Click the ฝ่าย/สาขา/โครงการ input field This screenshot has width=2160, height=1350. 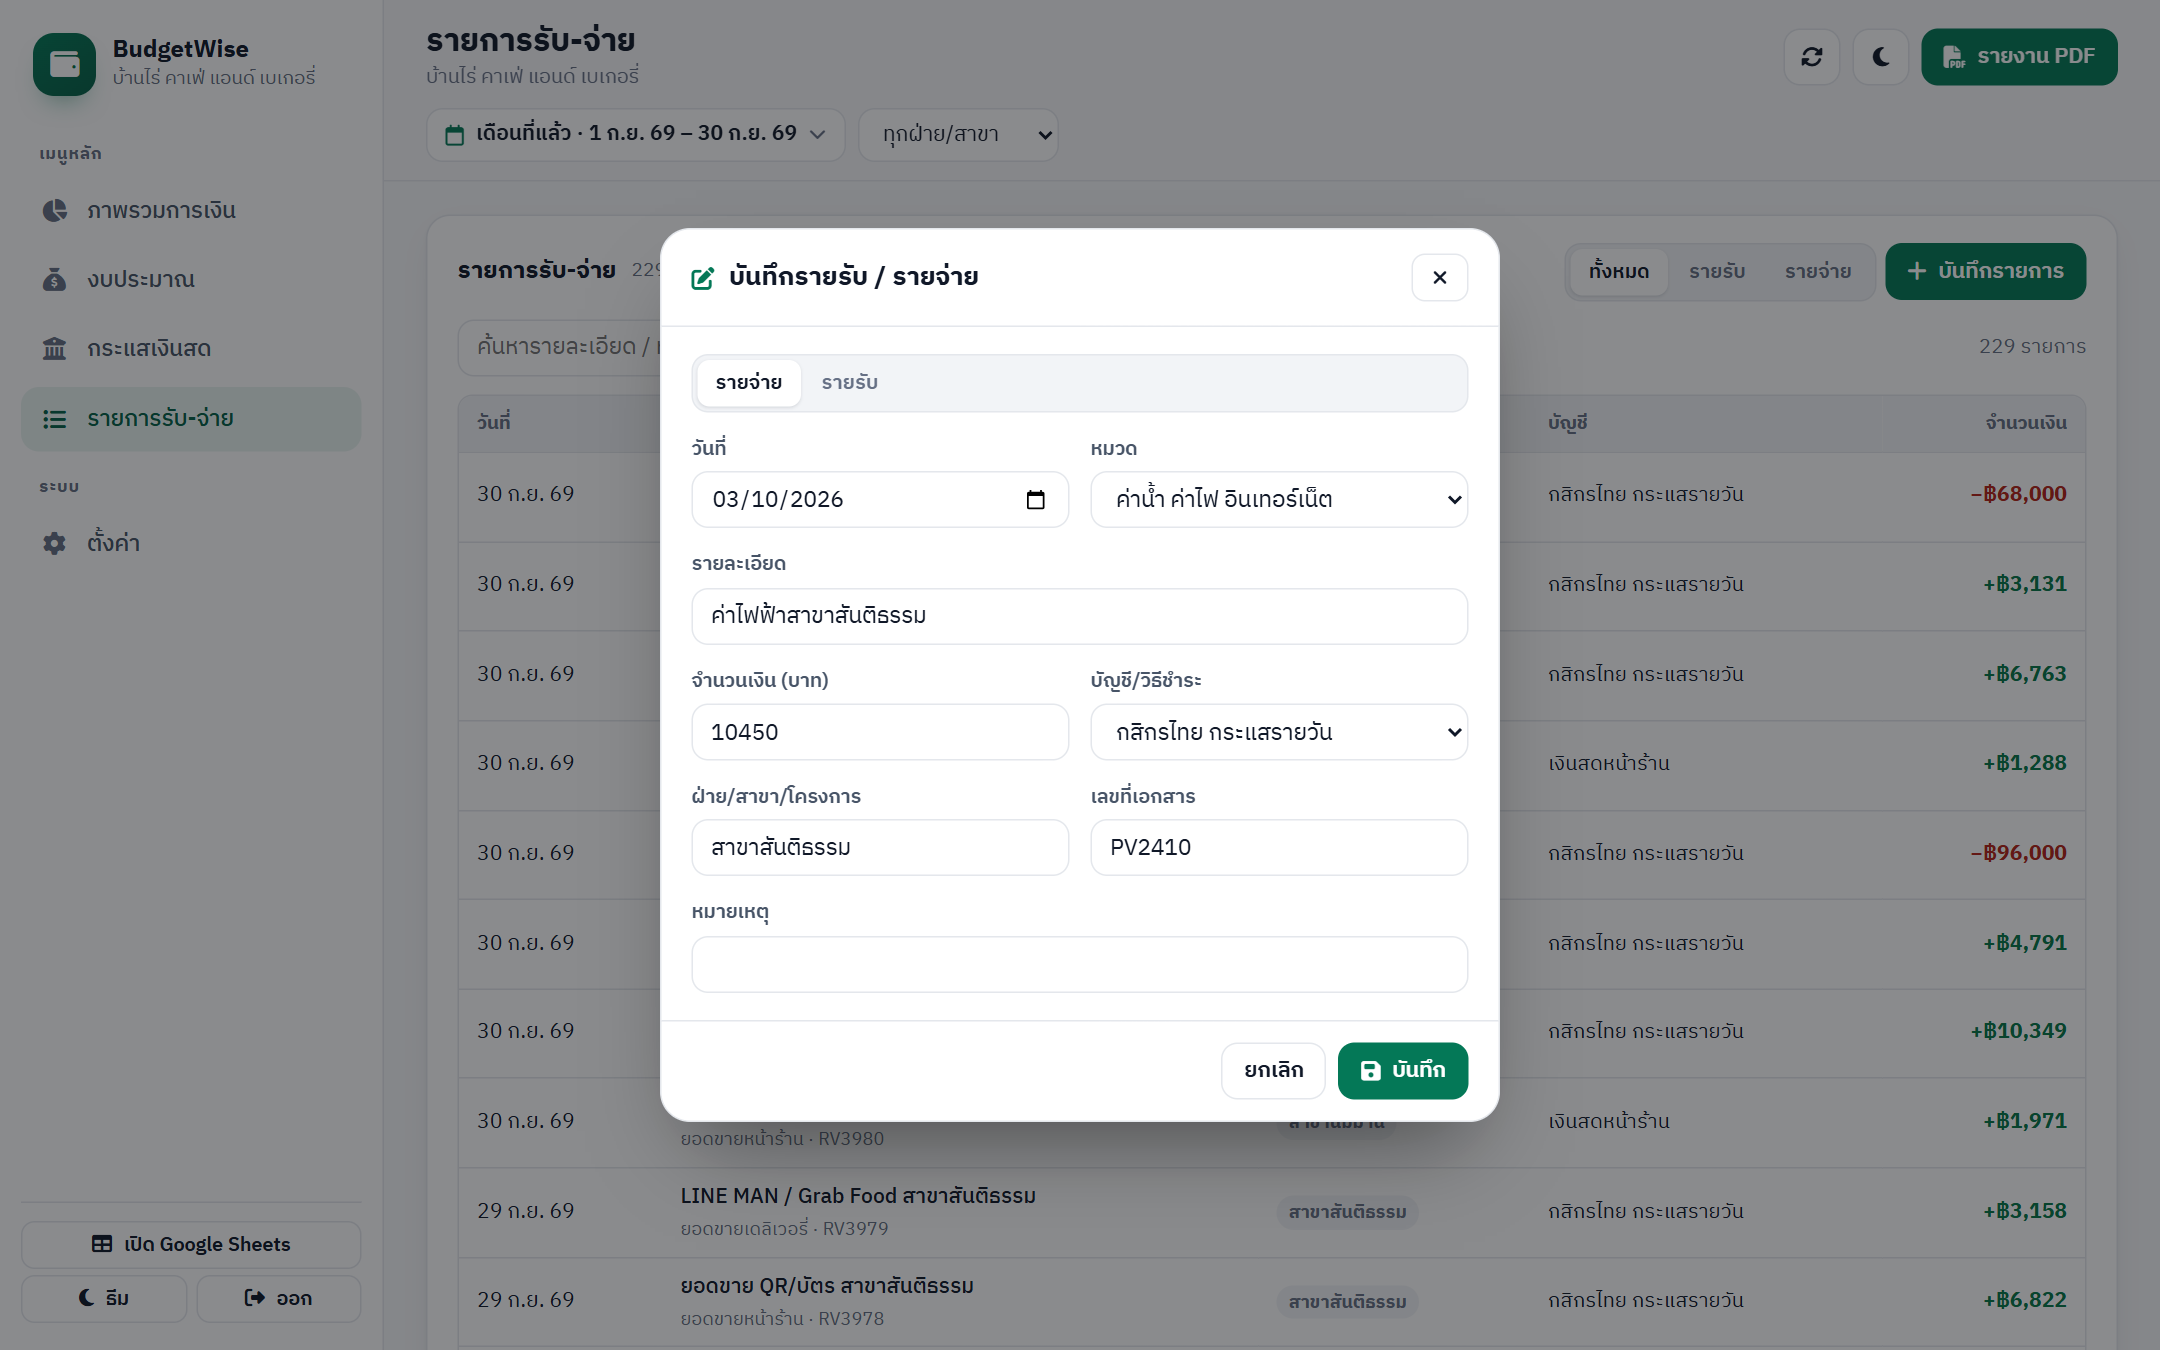(x=880, y=848)
